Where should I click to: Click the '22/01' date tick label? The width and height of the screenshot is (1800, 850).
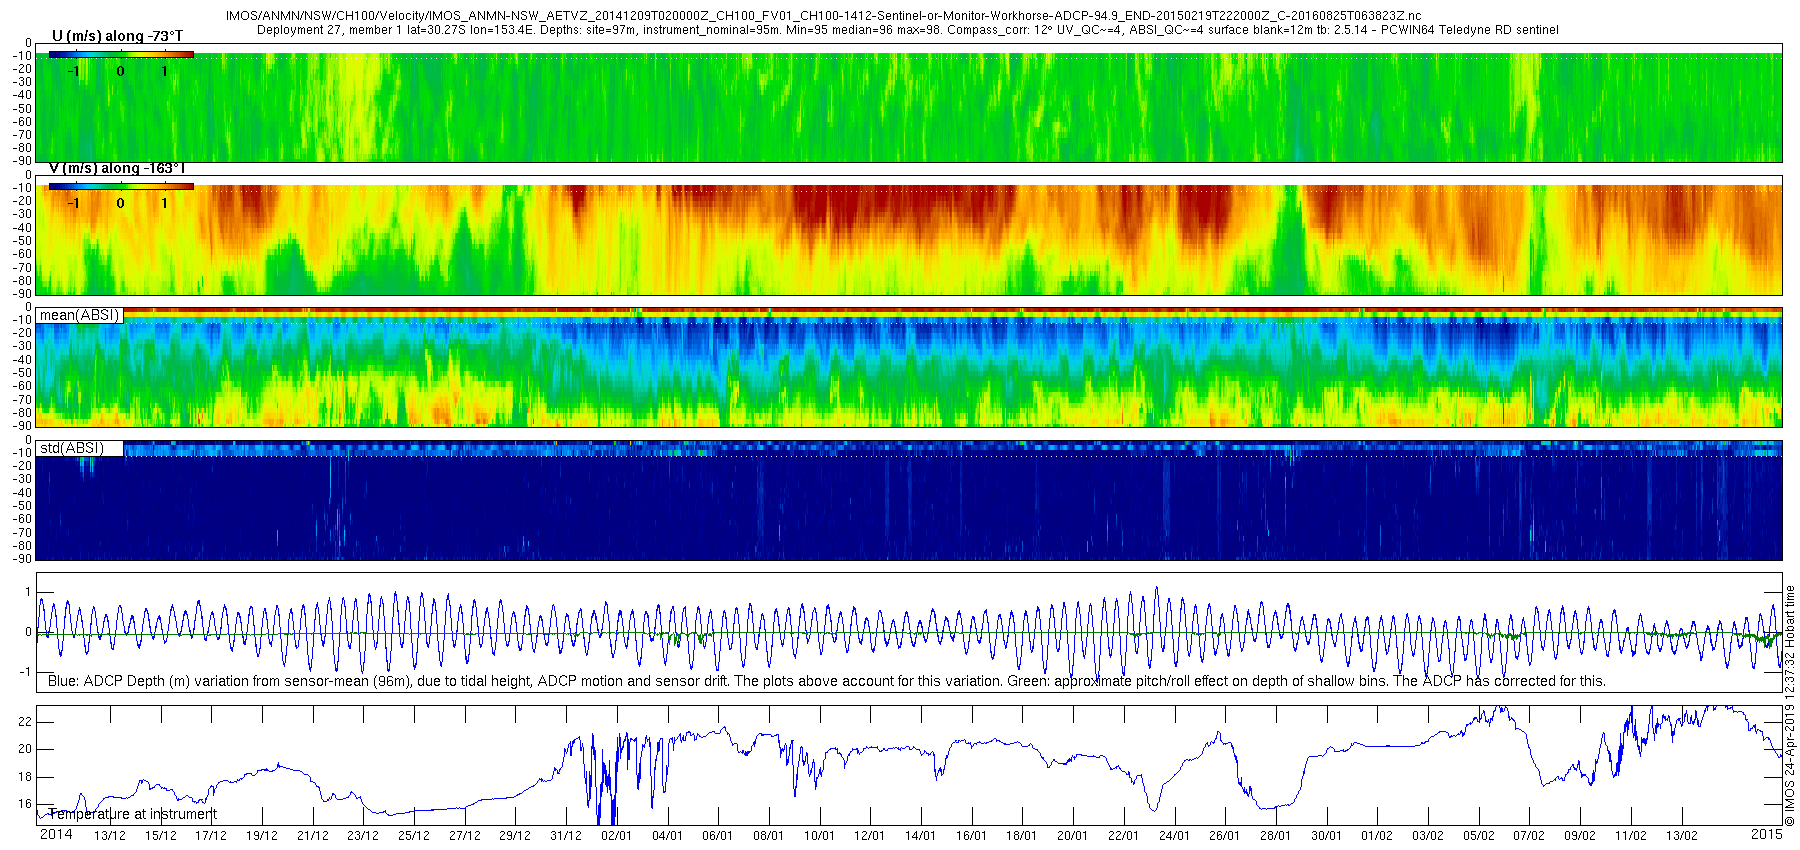(1123, 836)
